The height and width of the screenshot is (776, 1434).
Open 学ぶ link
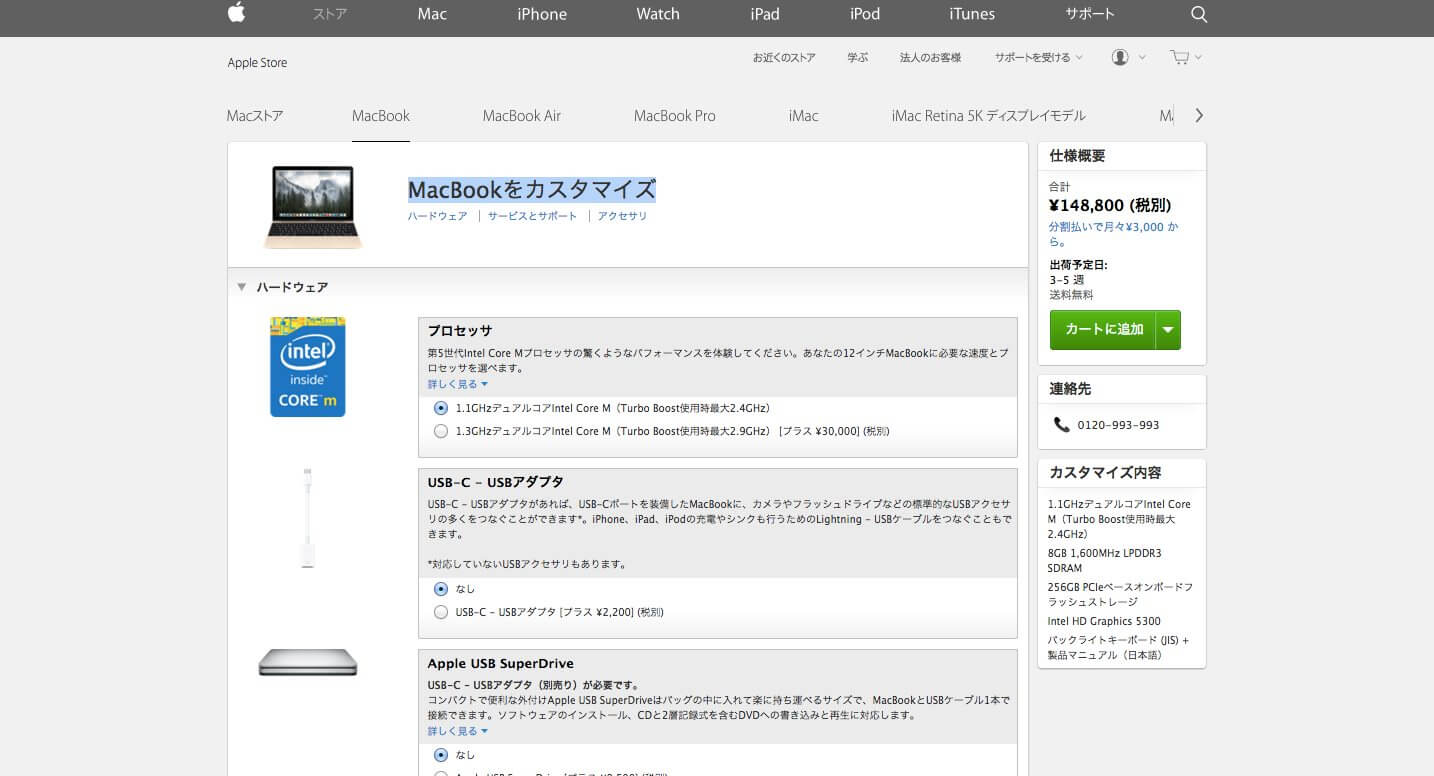point(858,58)
